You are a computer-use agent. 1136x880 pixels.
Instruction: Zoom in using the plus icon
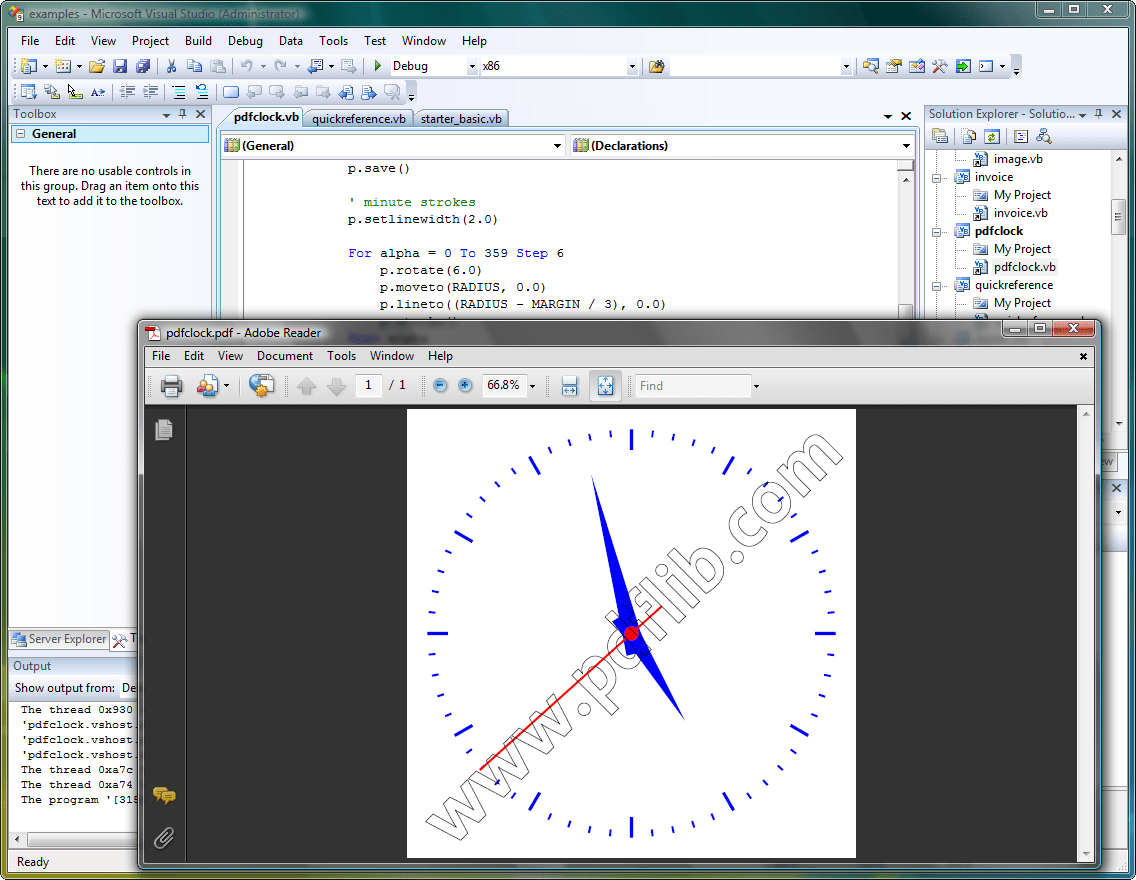[464, 385]
